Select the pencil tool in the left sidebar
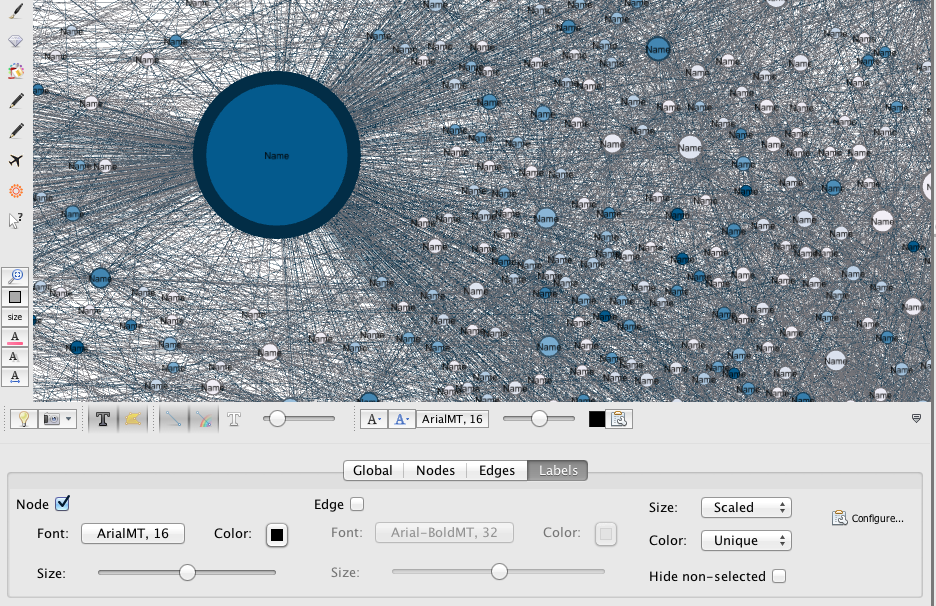936x606 pixels. (x=14, y=100)
